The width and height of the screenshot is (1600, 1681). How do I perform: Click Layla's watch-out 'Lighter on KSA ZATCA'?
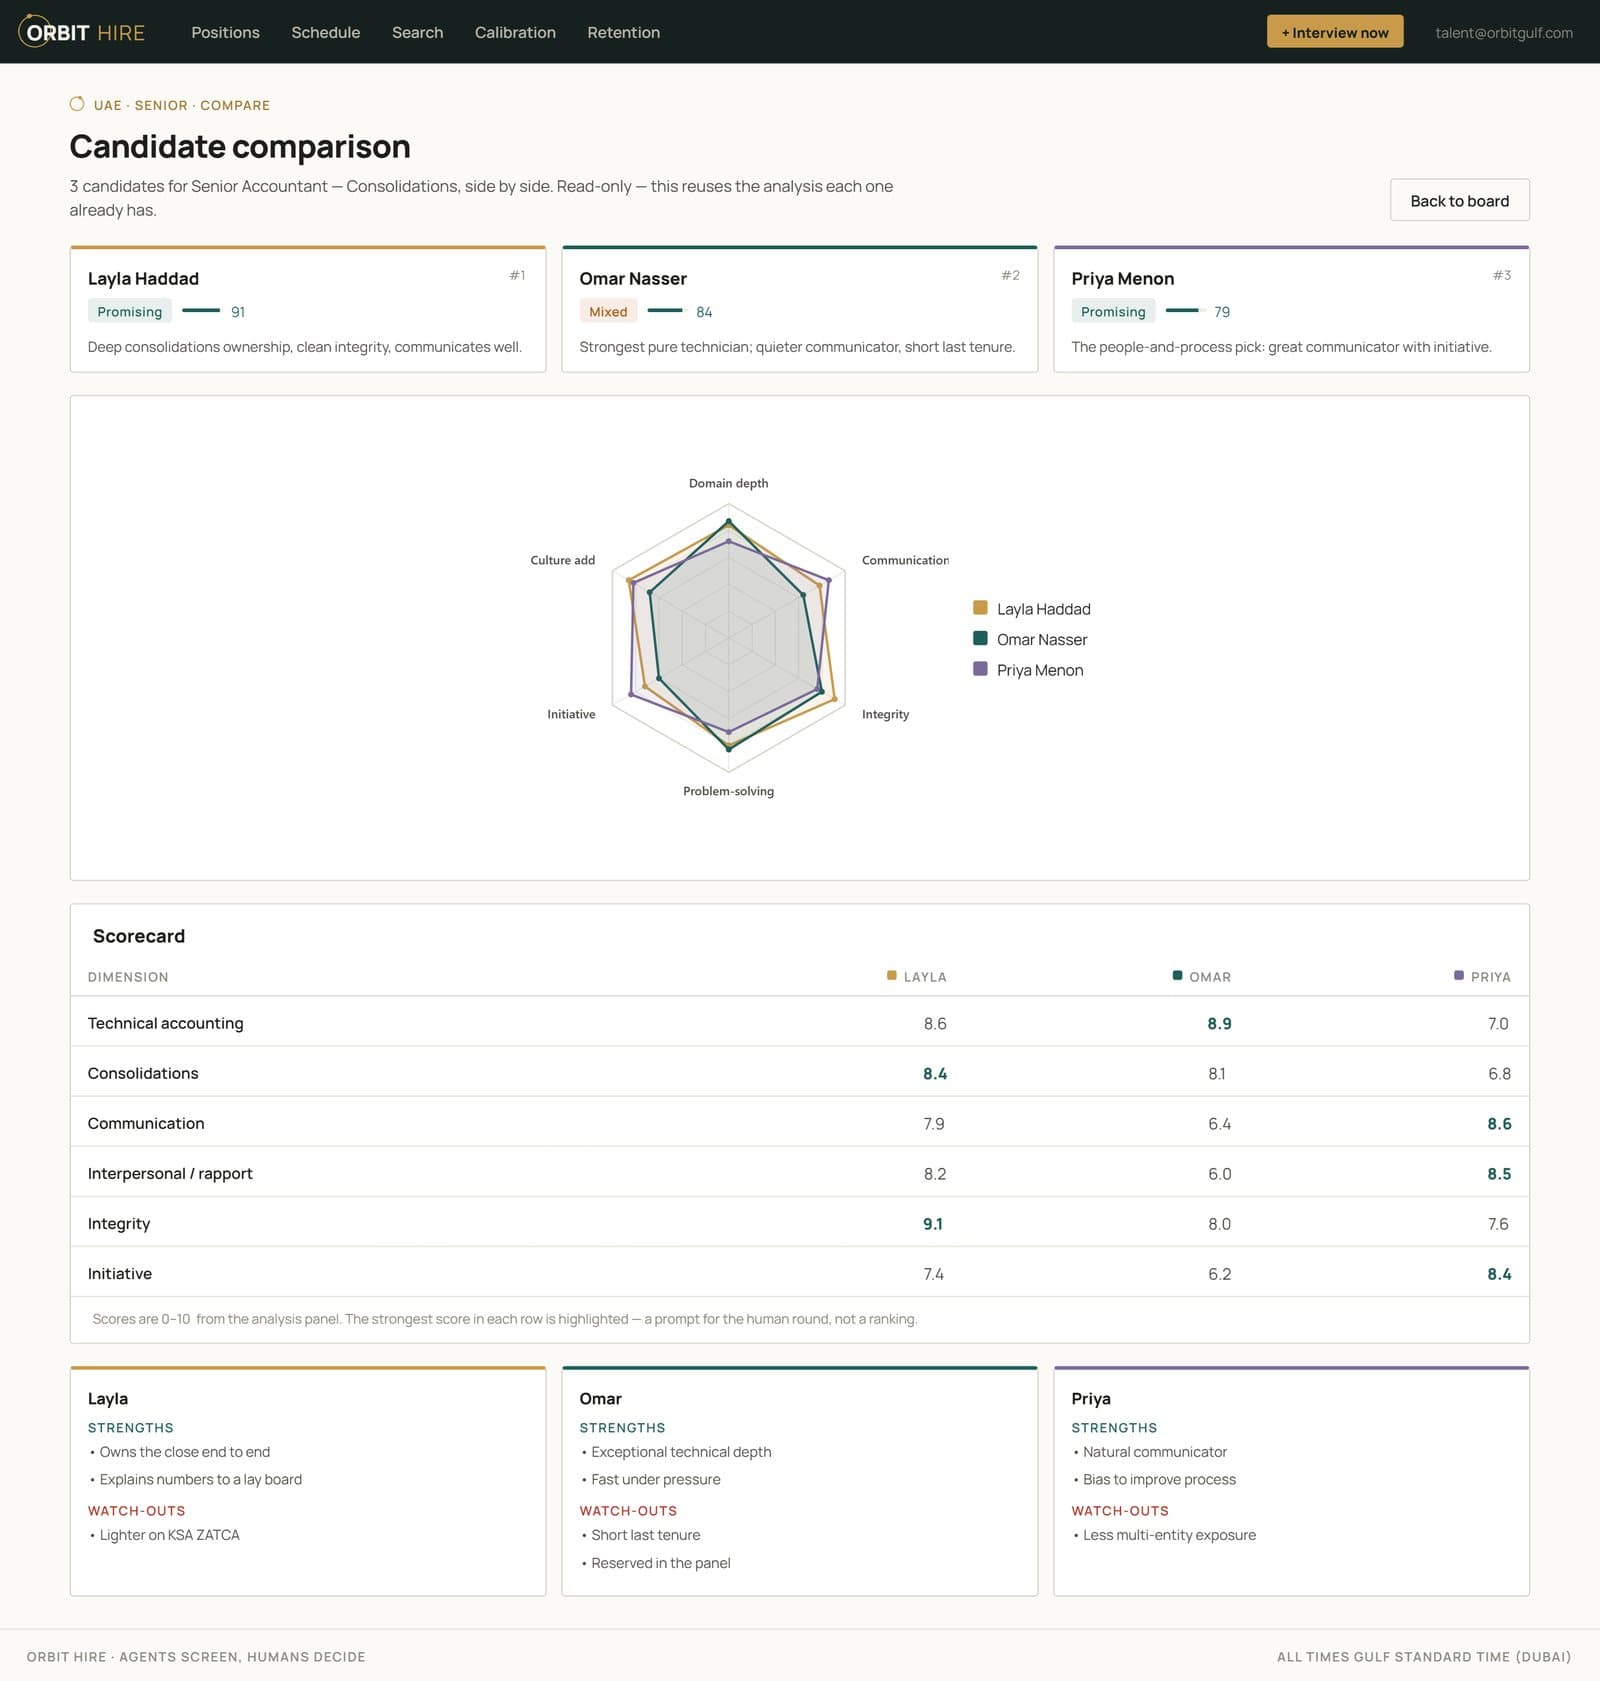pyautogui.click(x=169, y=1534)
